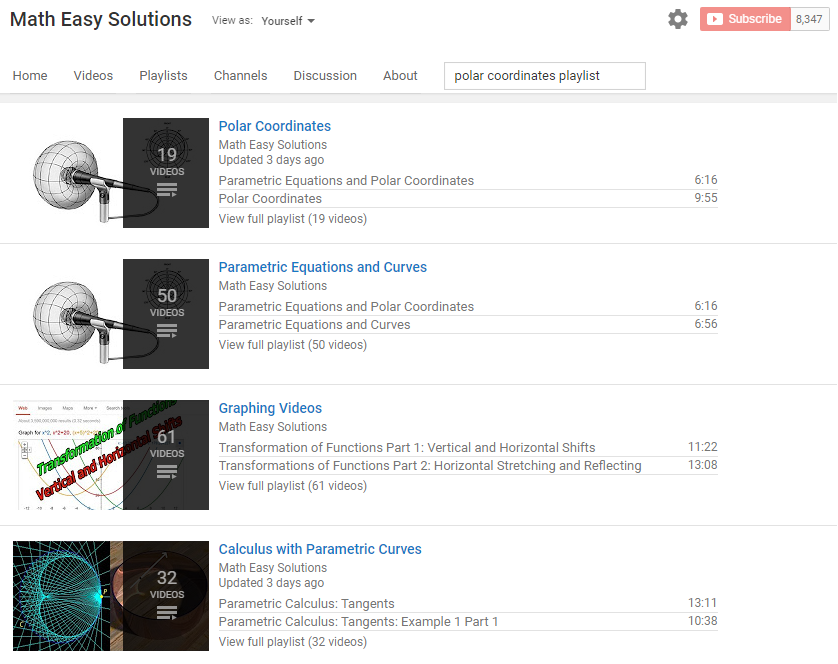
Task: Click channel name under Polar Coordinates playlist
Action: (273, 145)
